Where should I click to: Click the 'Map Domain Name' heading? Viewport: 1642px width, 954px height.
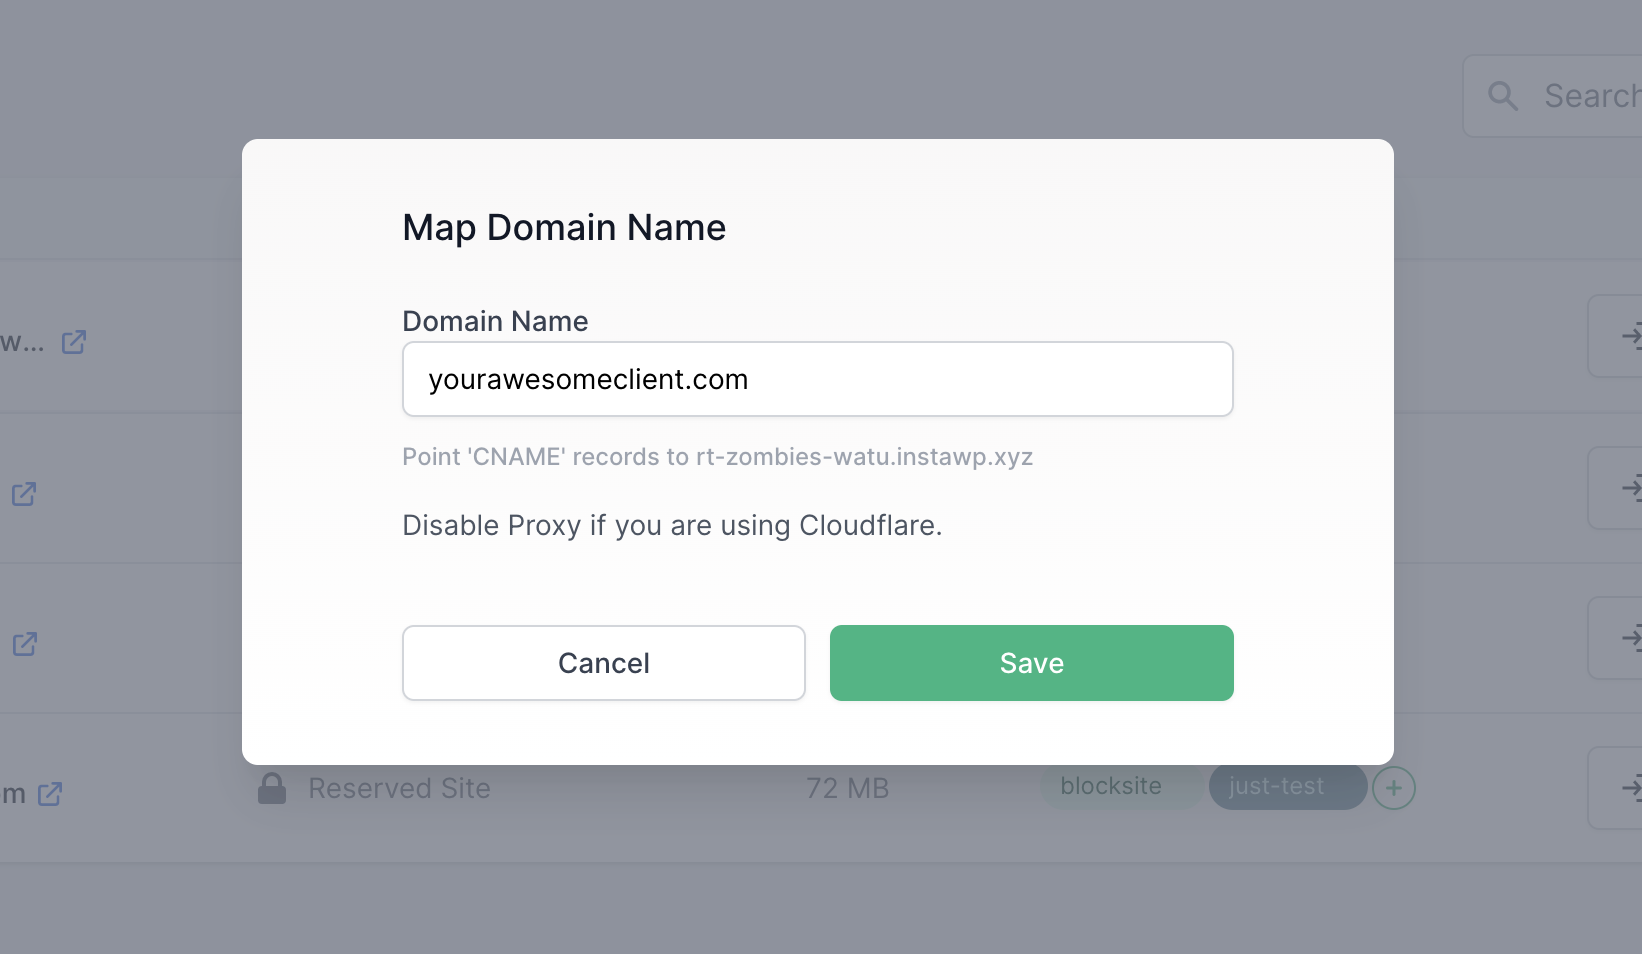click(x=564, y=228)
